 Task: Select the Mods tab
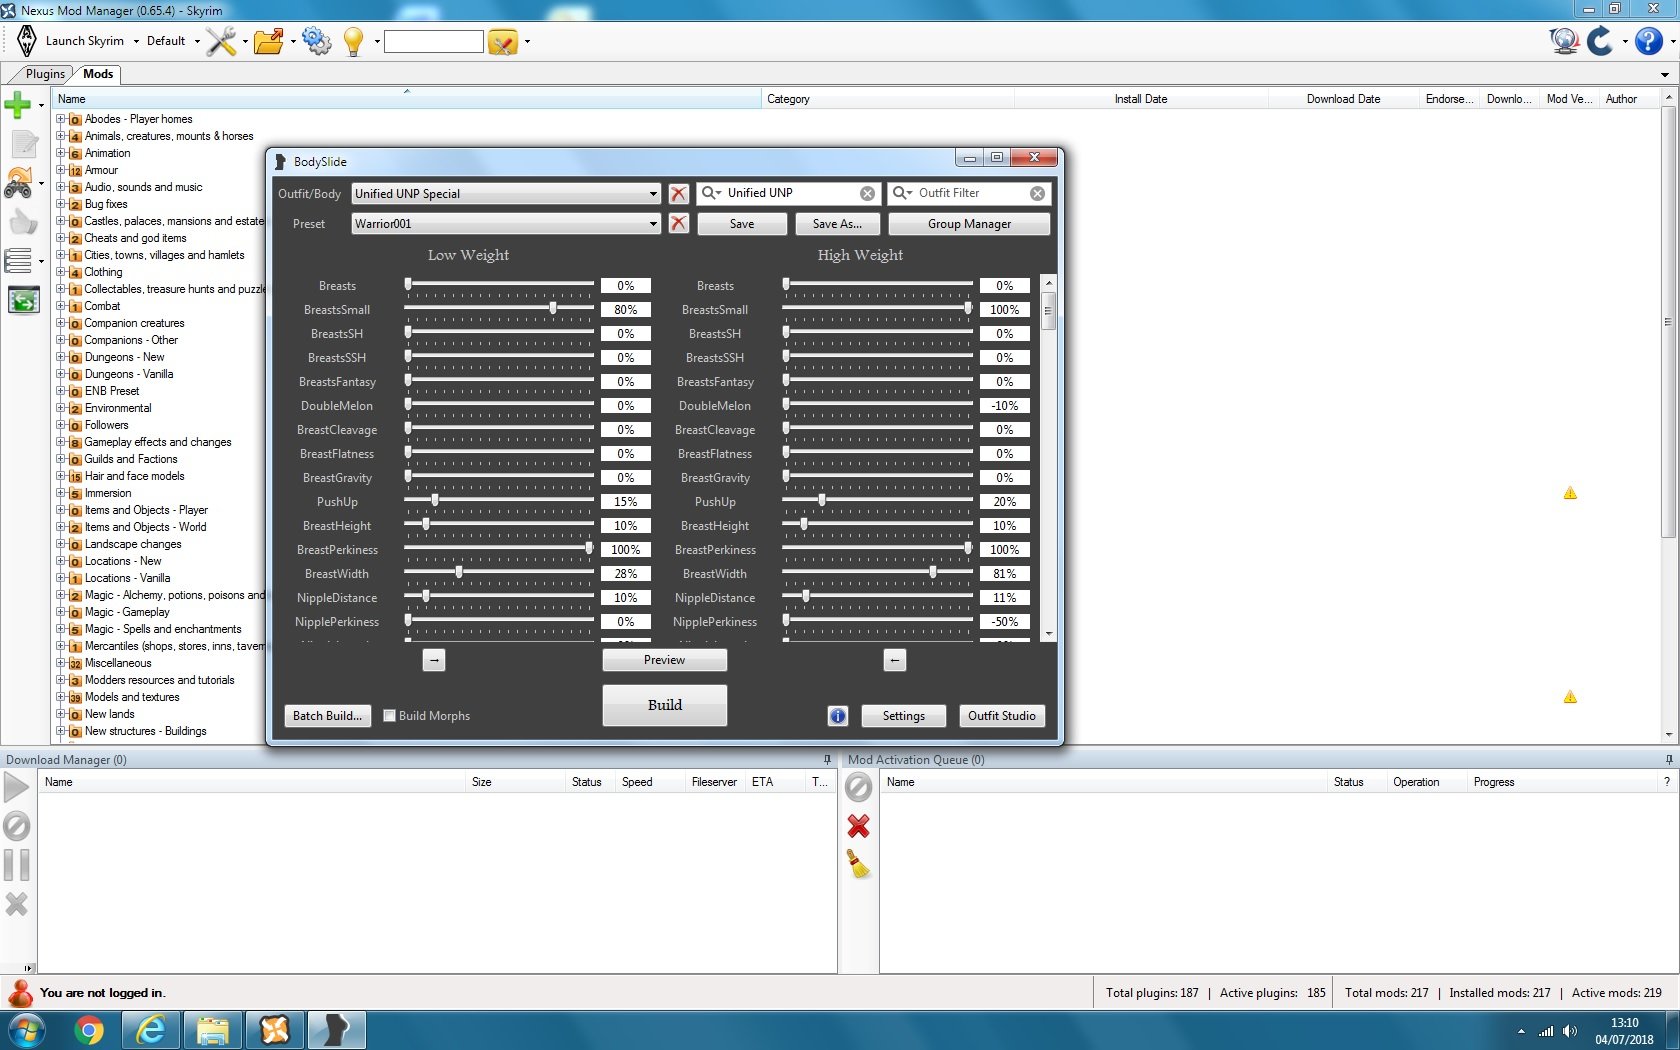(98, 74)
